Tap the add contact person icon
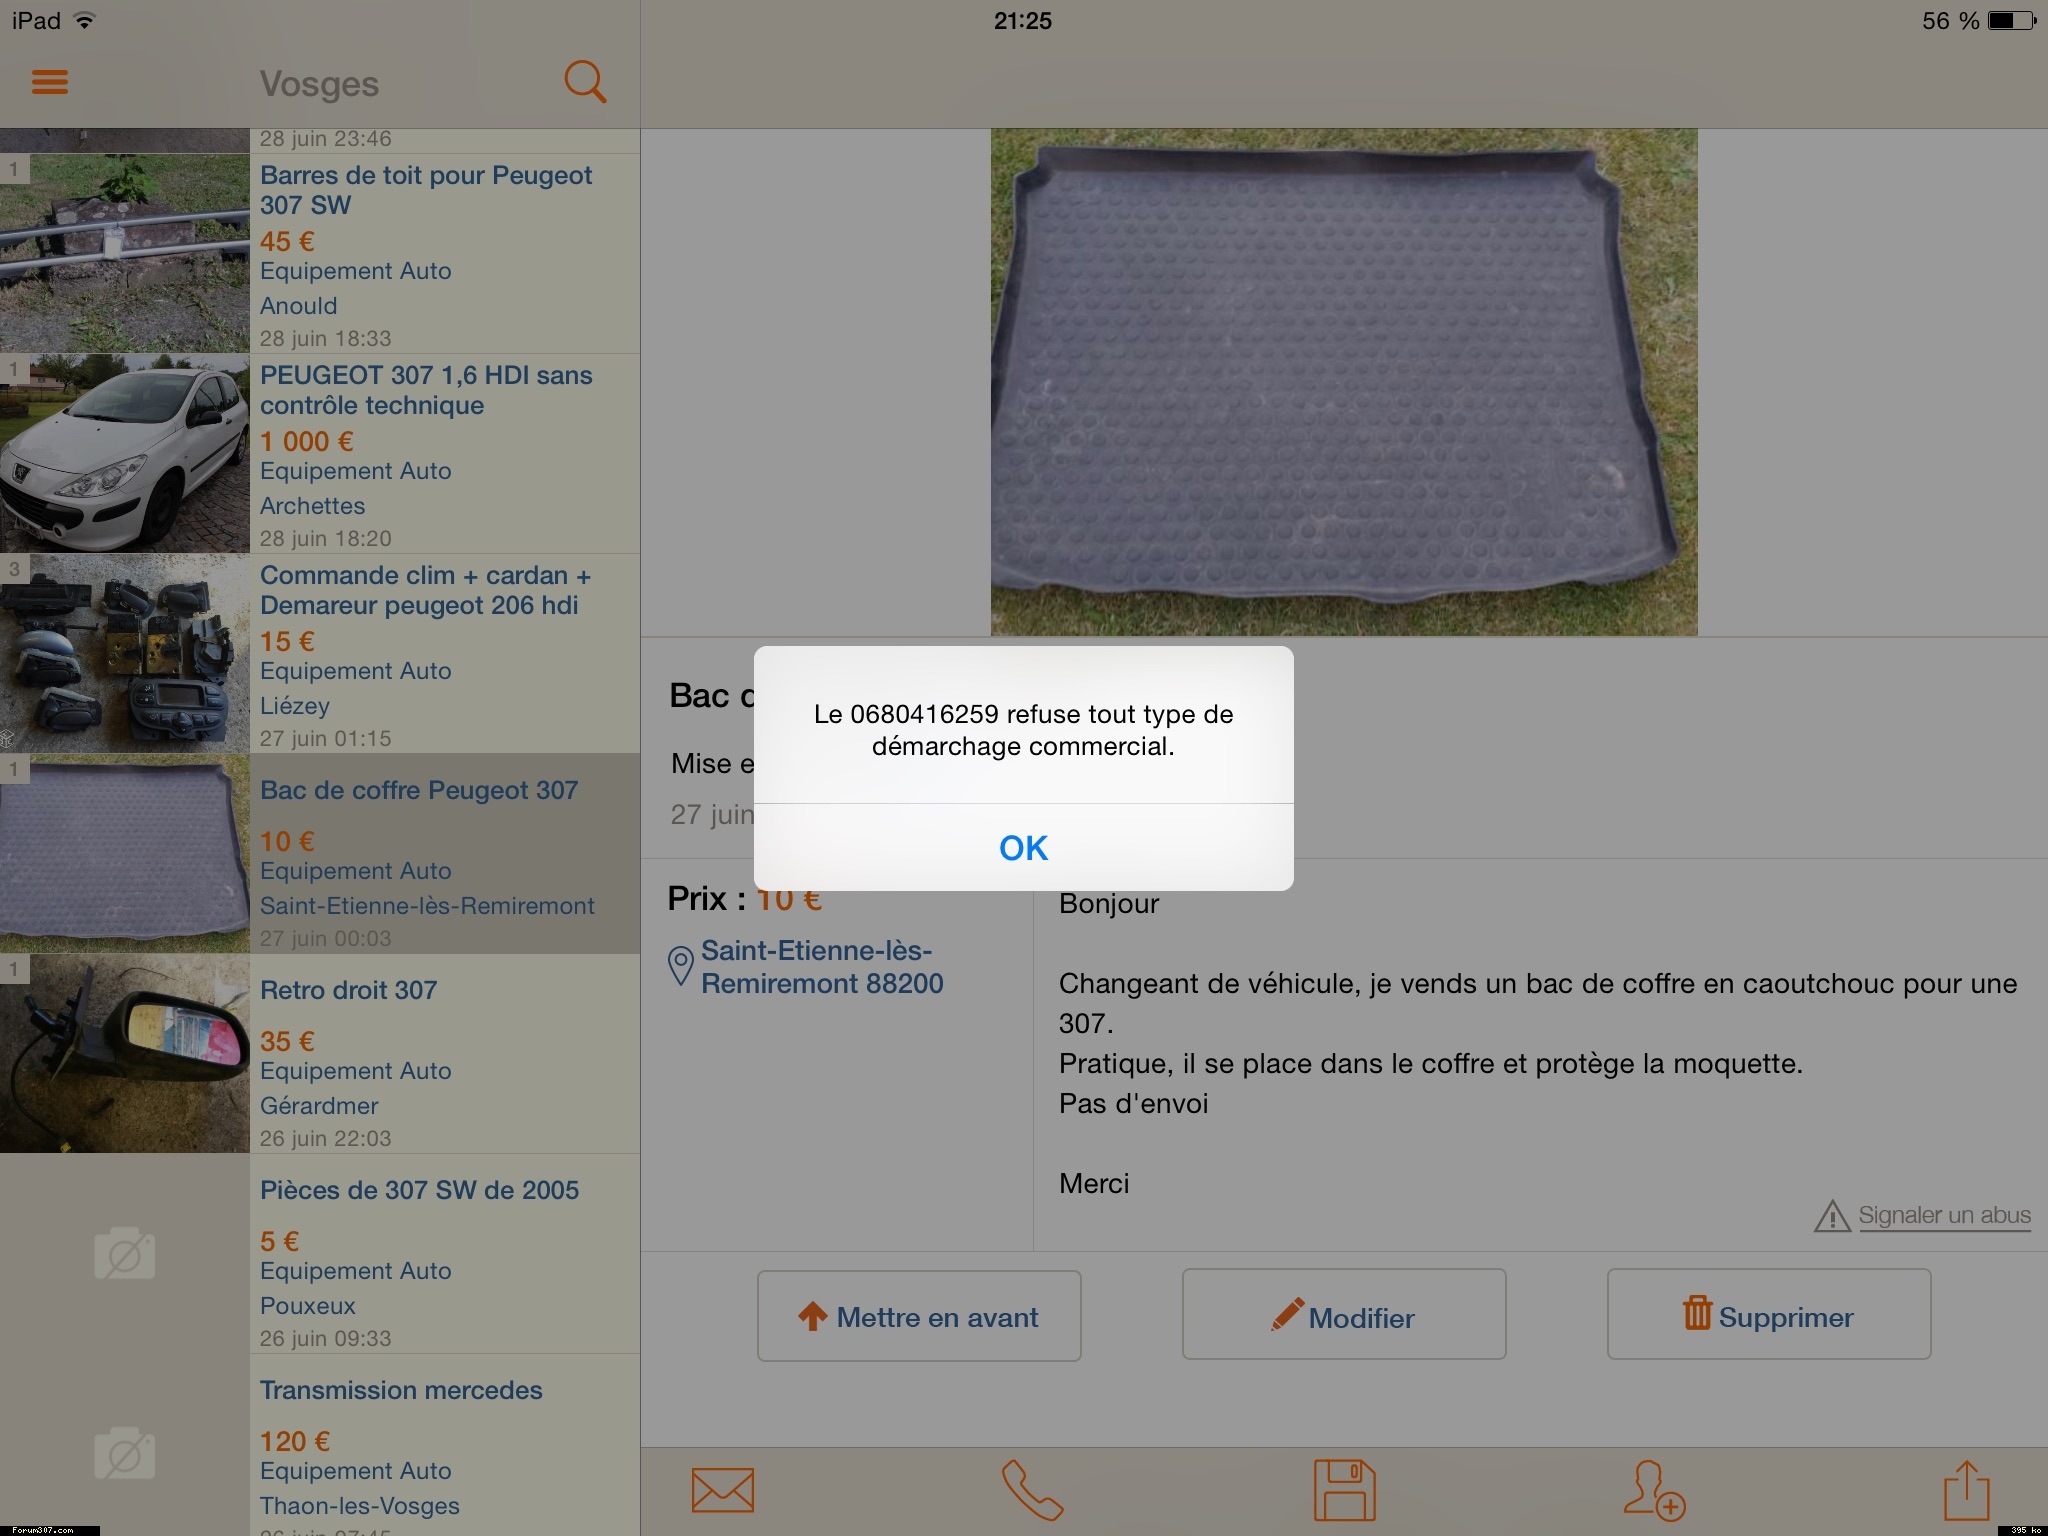The width and height of the screenshot is (2048, 1536). pyautogui.click(x=1654, y=1490)
